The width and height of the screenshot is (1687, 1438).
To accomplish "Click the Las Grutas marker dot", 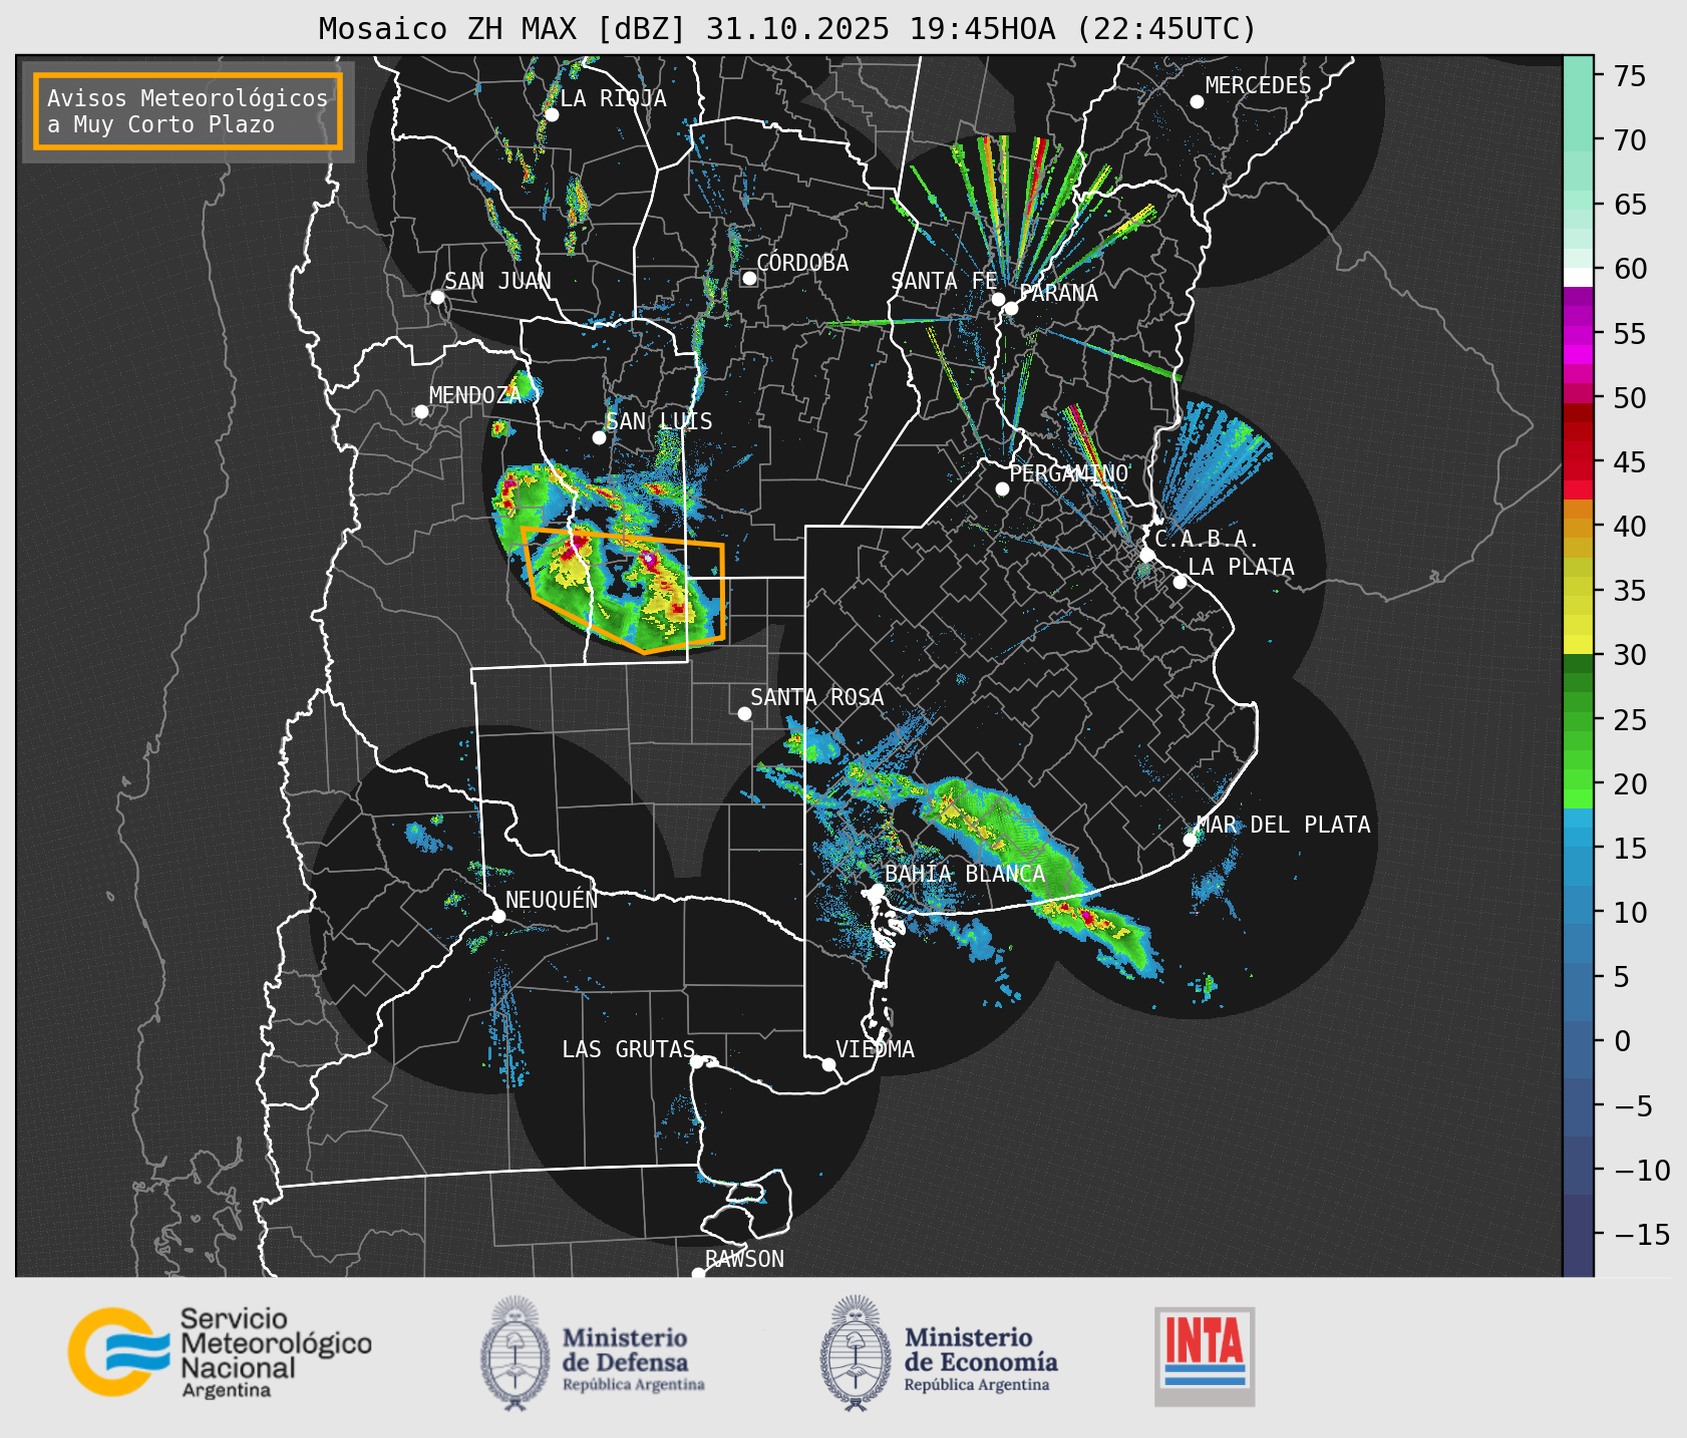I will [x=697, y=1061].
